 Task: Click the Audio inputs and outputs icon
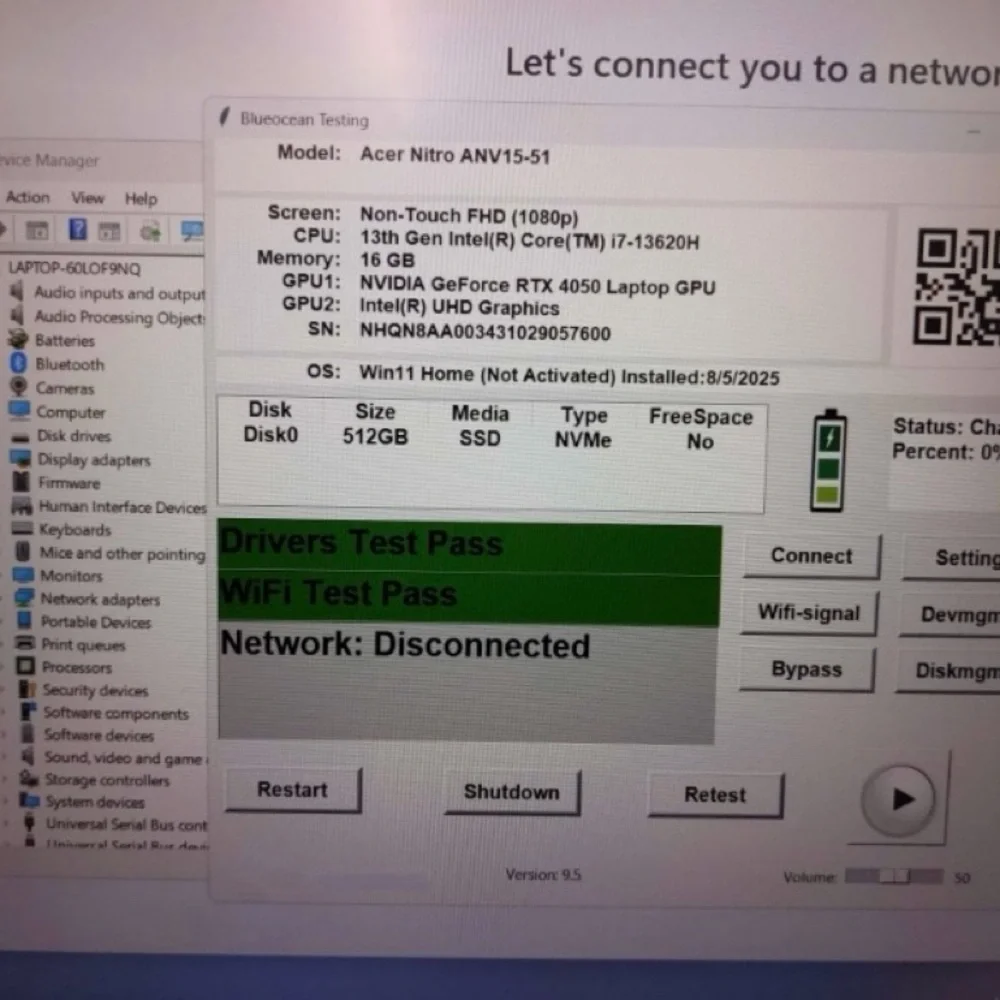click(17, 292)
